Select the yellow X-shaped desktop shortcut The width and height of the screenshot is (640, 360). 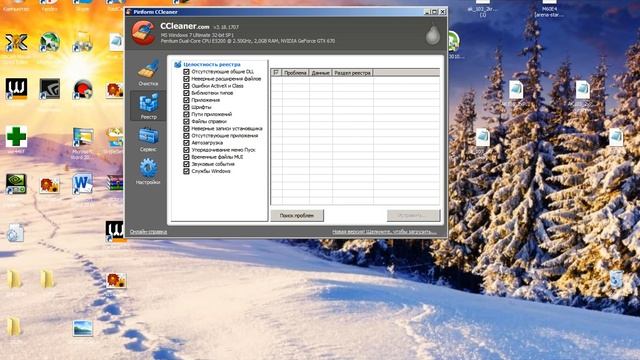(16, 42)
